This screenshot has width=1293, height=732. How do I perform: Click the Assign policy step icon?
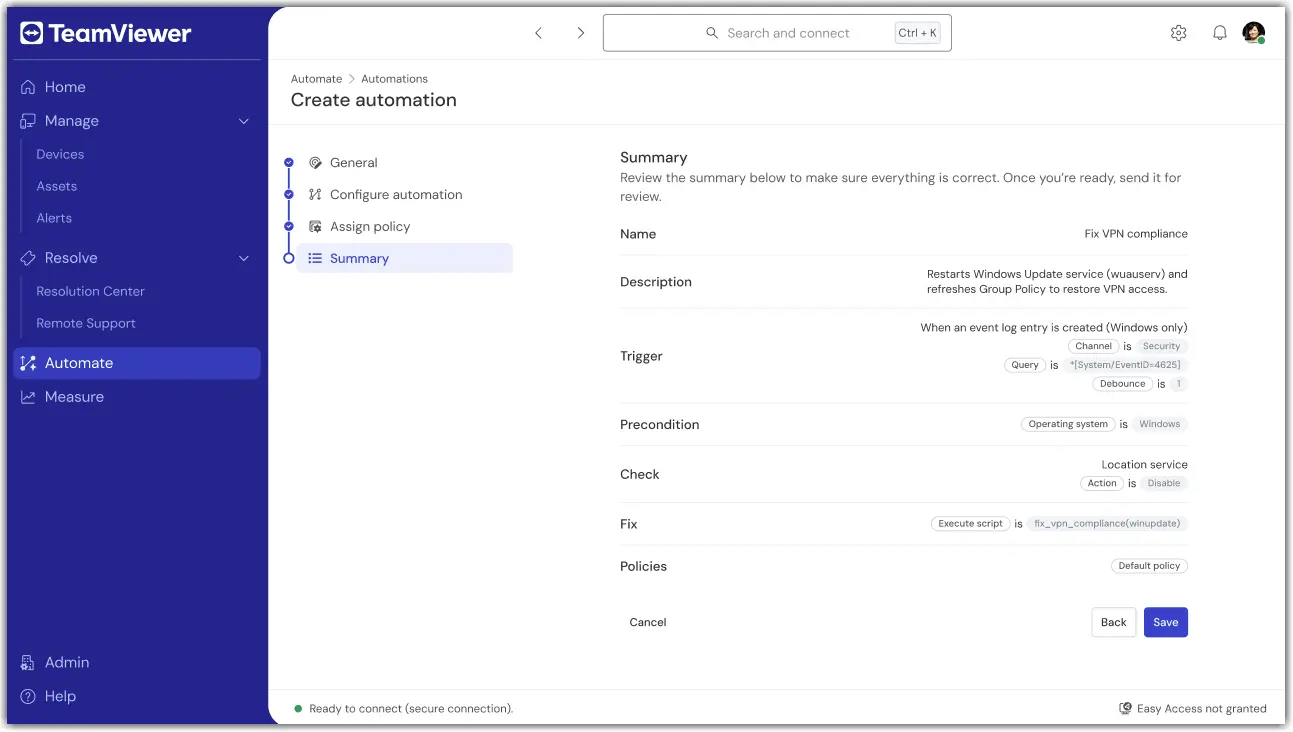point(315,227)
